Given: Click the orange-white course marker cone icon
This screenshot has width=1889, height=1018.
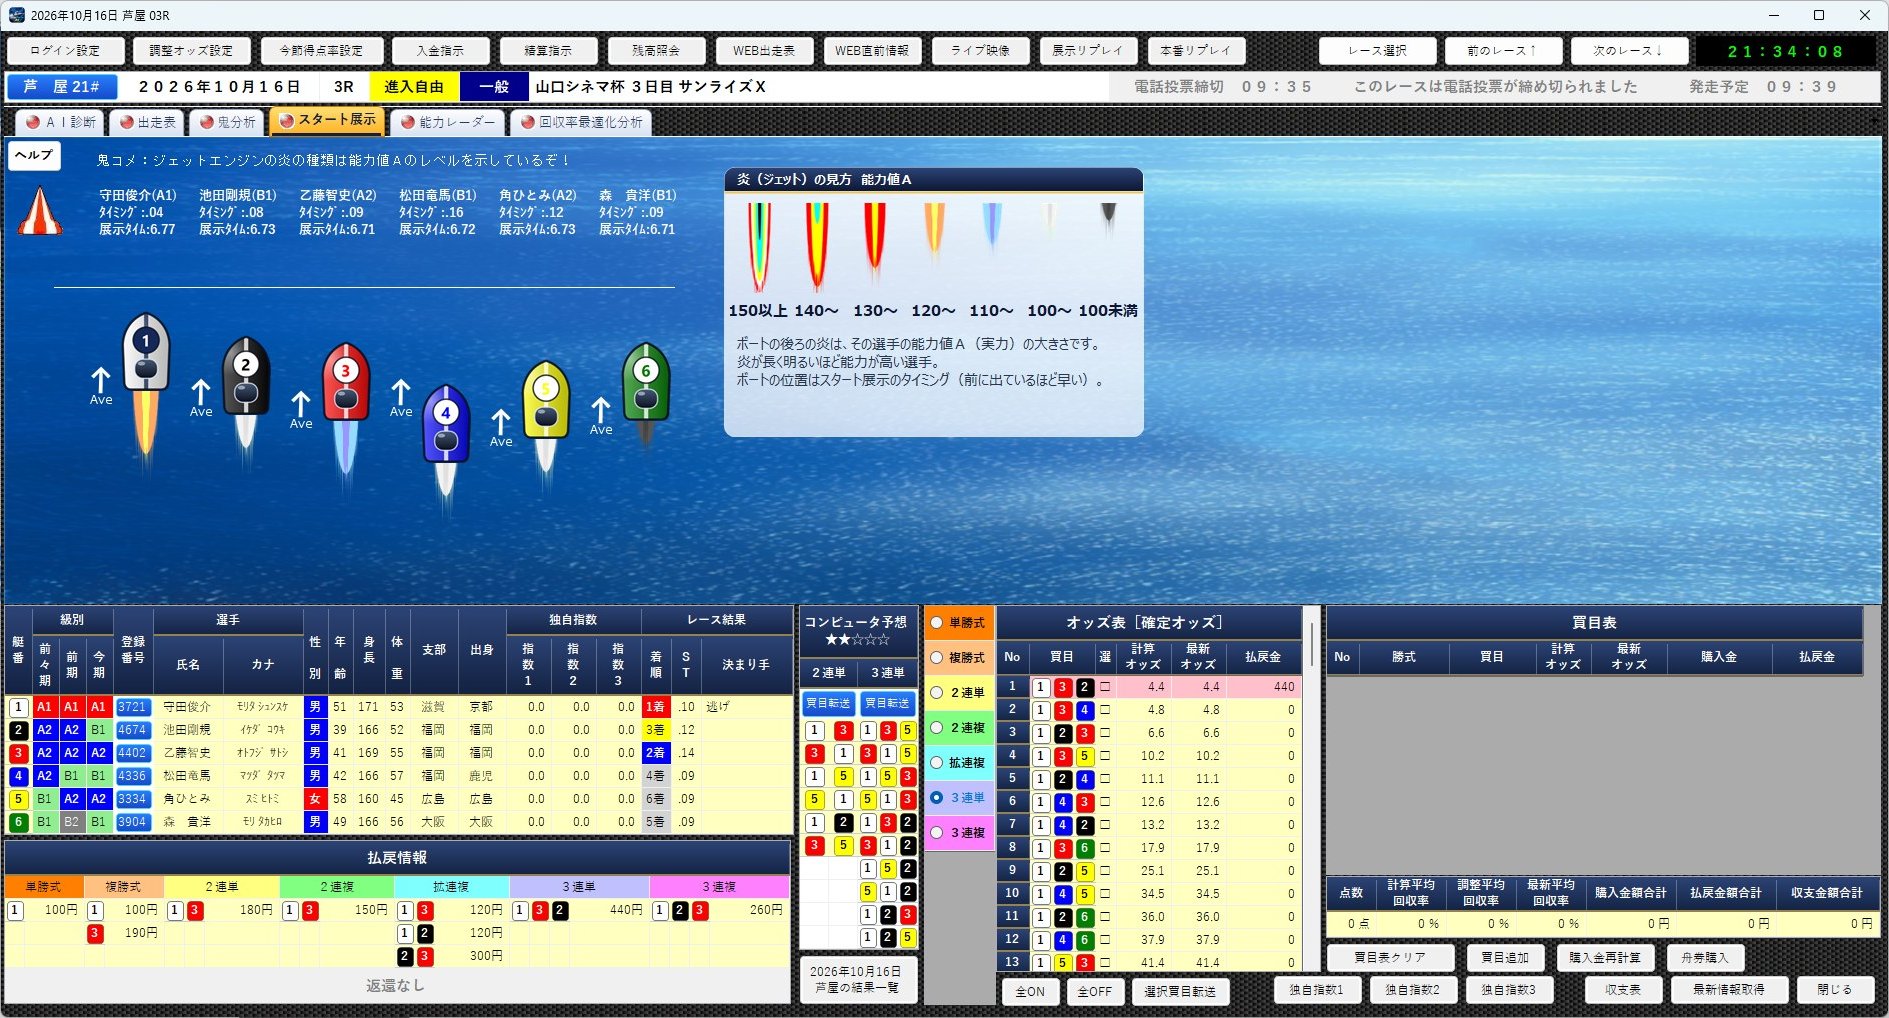Looking at the screenshot, I should (x=40, y=210).
